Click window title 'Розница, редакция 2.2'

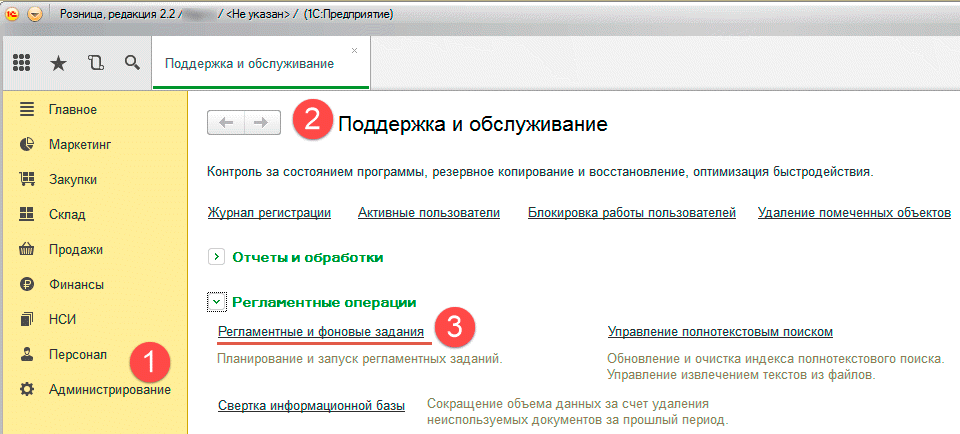pyautogui.click(x=118, y=13)
